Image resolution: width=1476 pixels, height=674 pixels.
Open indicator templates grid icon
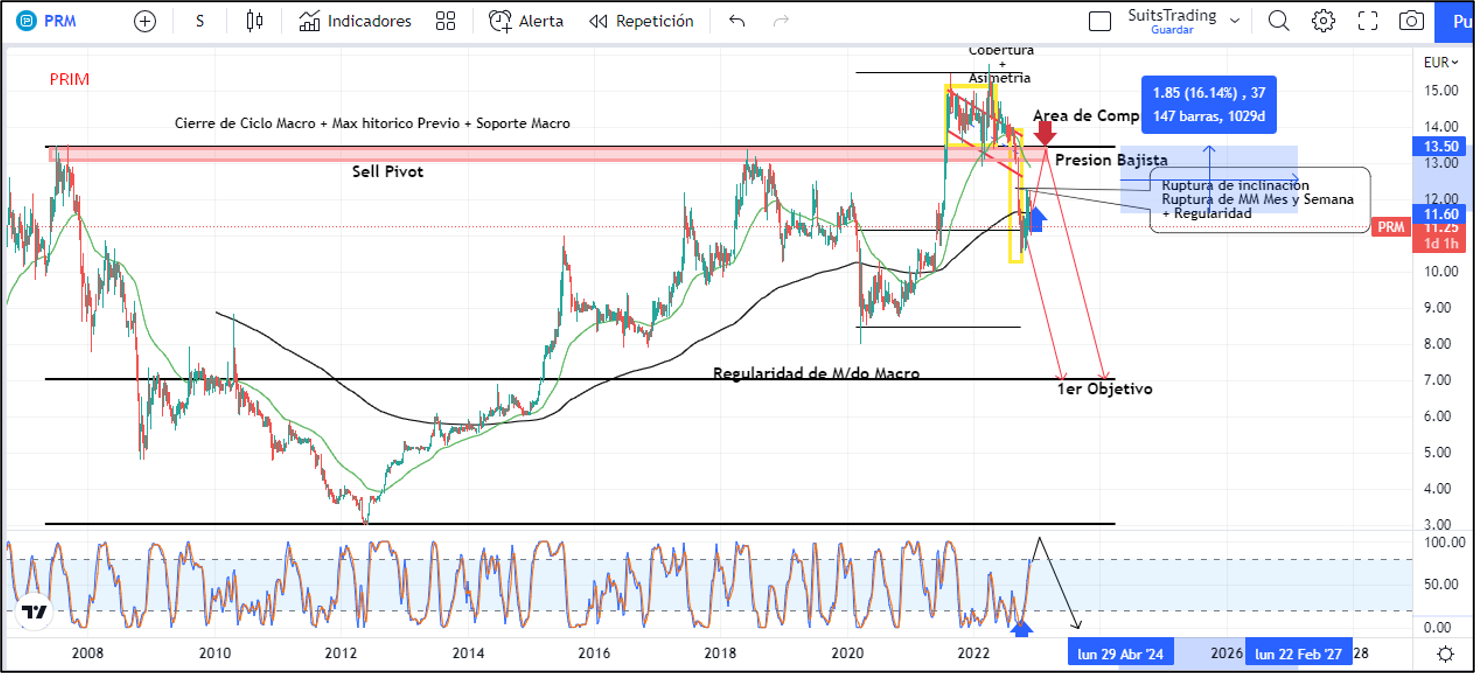point(446,21)
